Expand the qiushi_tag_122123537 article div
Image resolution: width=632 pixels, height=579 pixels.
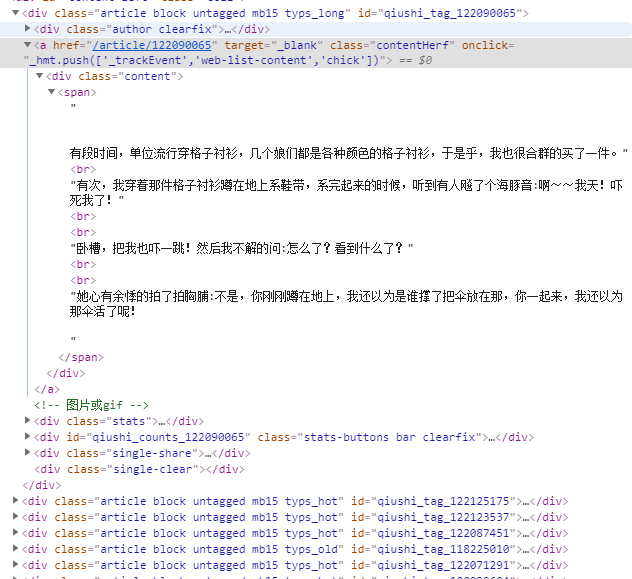coord(15,517)
